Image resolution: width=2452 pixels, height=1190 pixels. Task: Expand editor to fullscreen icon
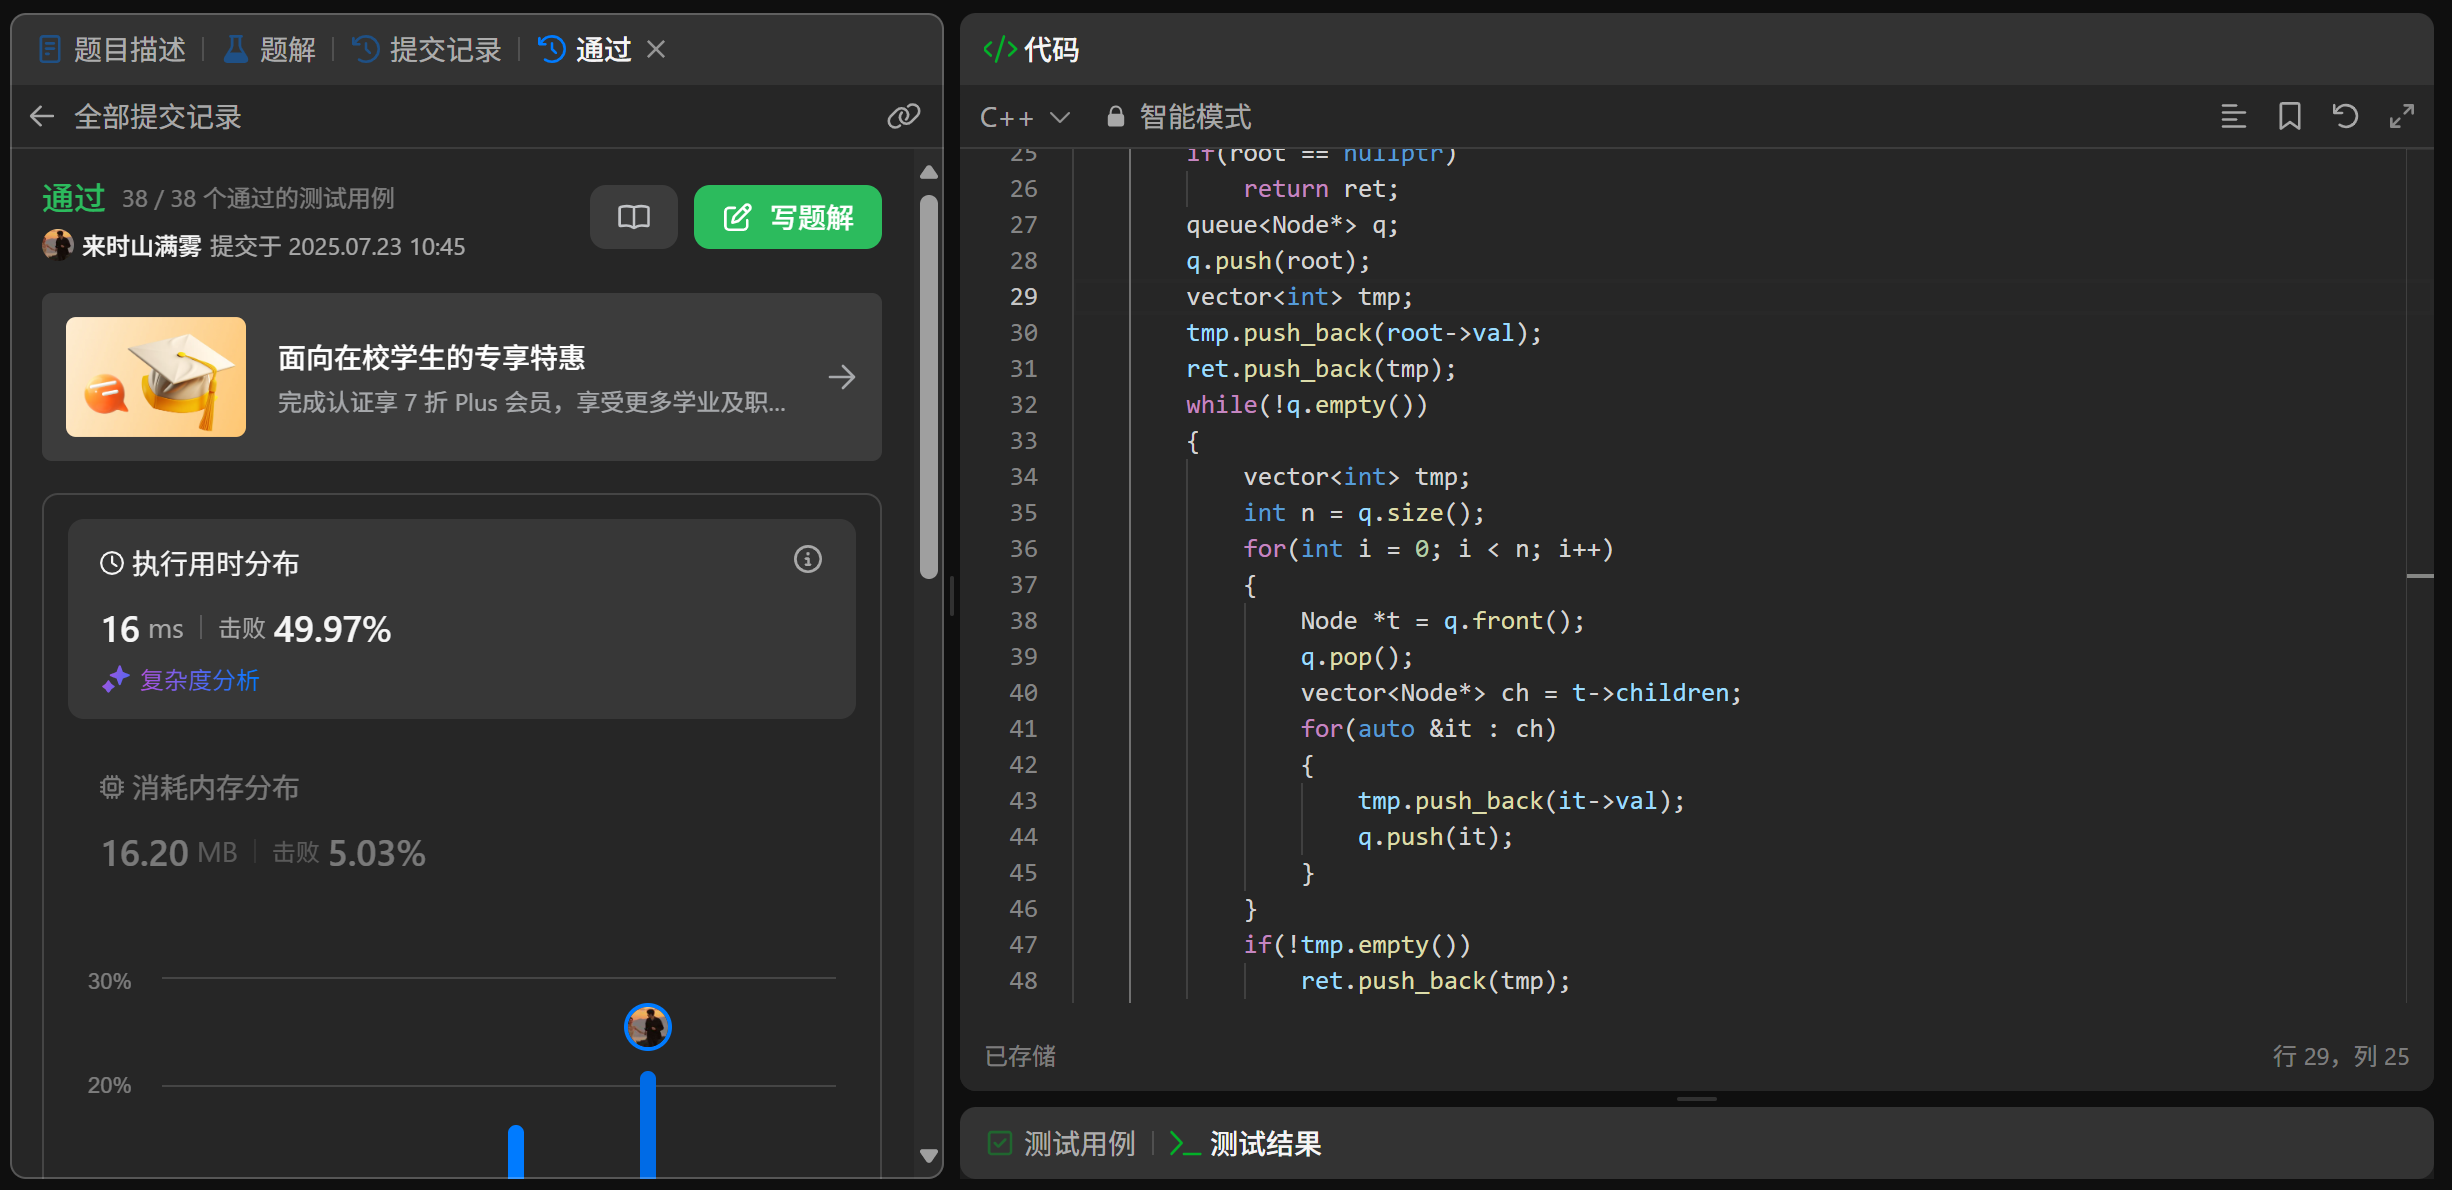point(2401,117)
